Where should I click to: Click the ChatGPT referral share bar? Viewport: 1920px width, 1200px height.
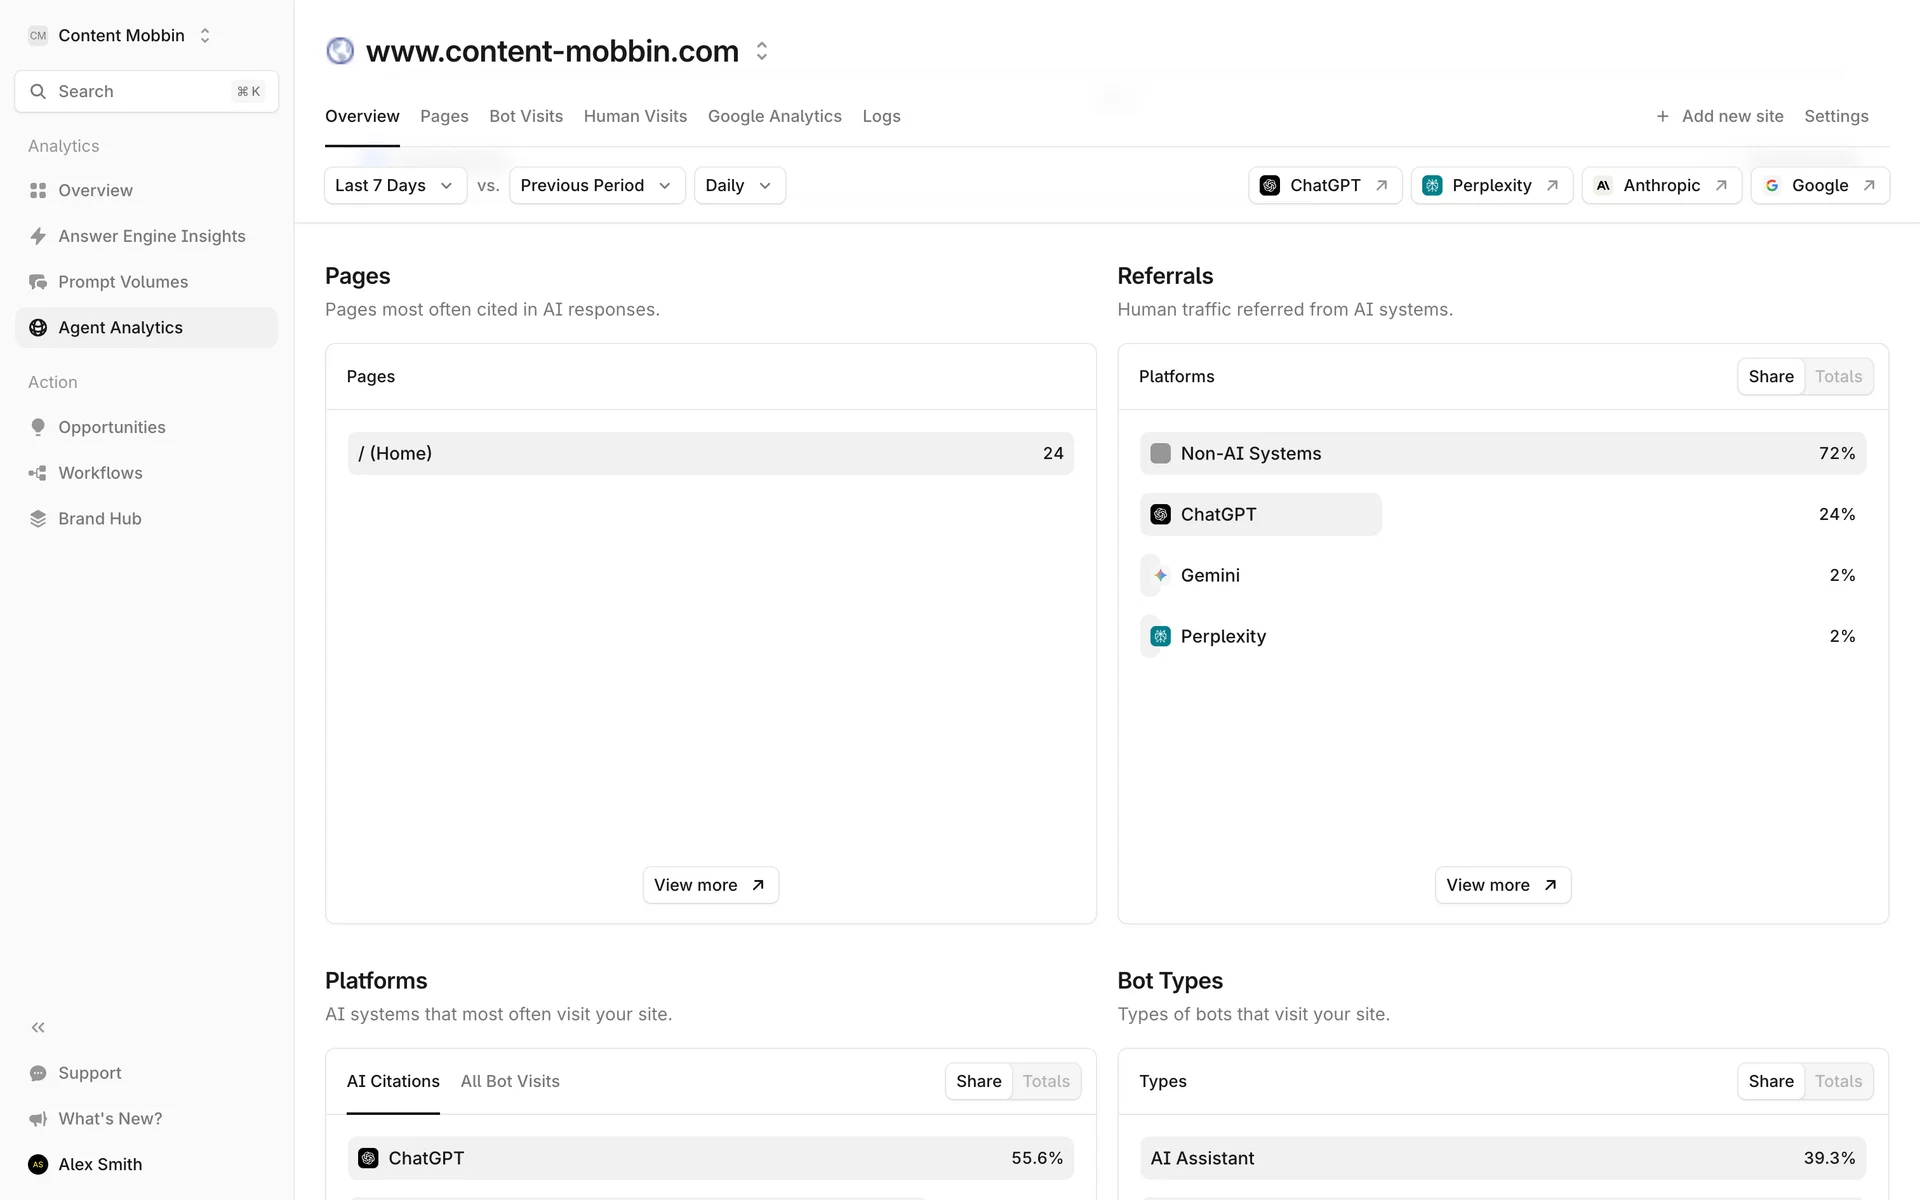point(1260,514)
